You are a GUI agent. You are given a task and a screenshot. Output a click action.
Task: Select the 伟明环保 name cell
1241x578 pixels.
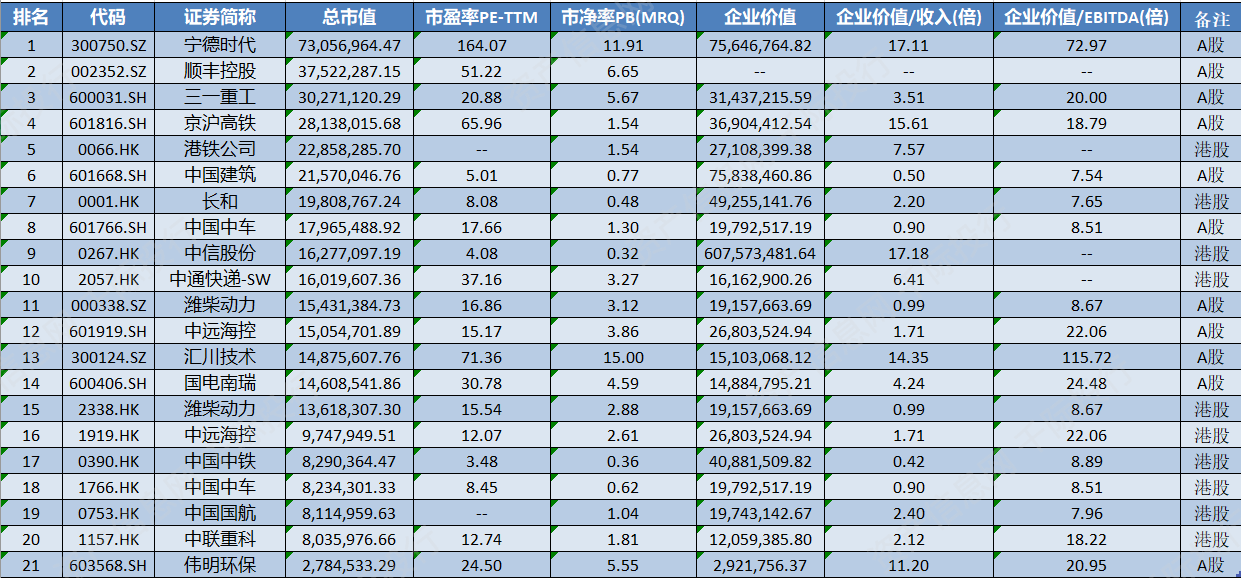click(x=220, y=565)
